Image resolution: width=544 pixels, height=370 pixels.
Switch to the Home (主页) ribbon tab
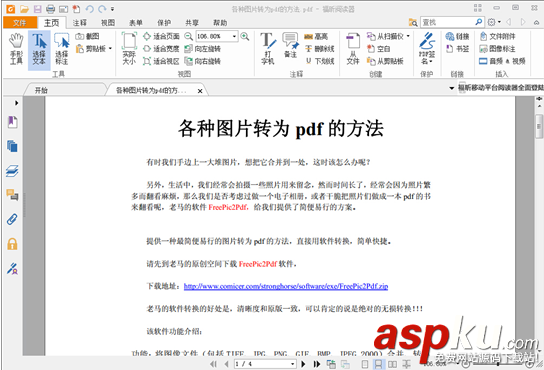click(51, 23)
